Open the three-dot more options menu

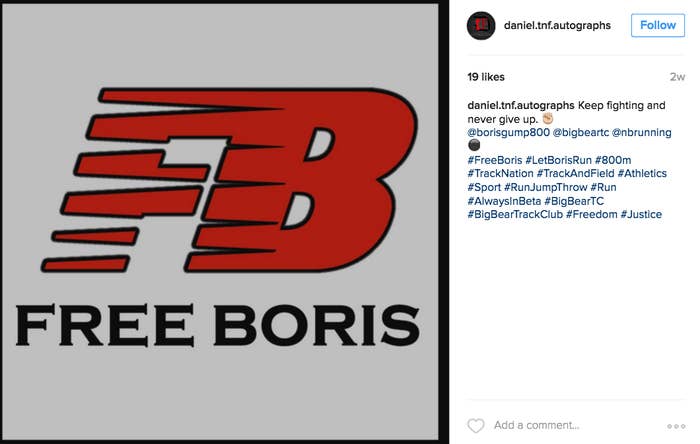point(676,426)
